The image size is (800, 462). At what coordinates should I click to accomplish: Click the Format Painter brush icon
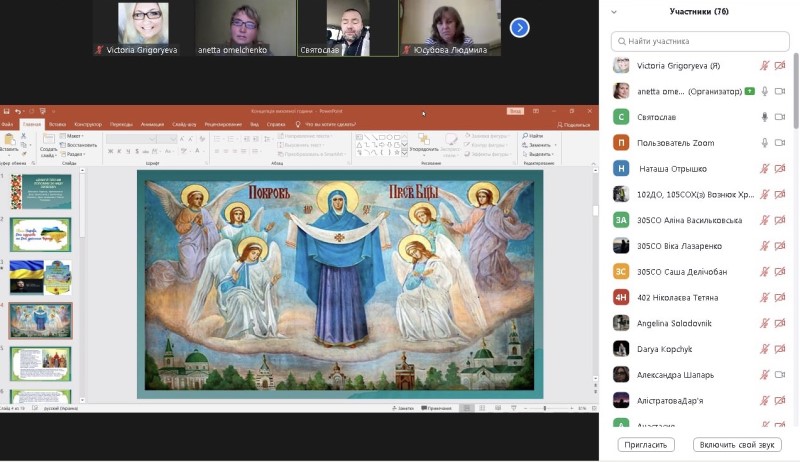tap(23, 153)
